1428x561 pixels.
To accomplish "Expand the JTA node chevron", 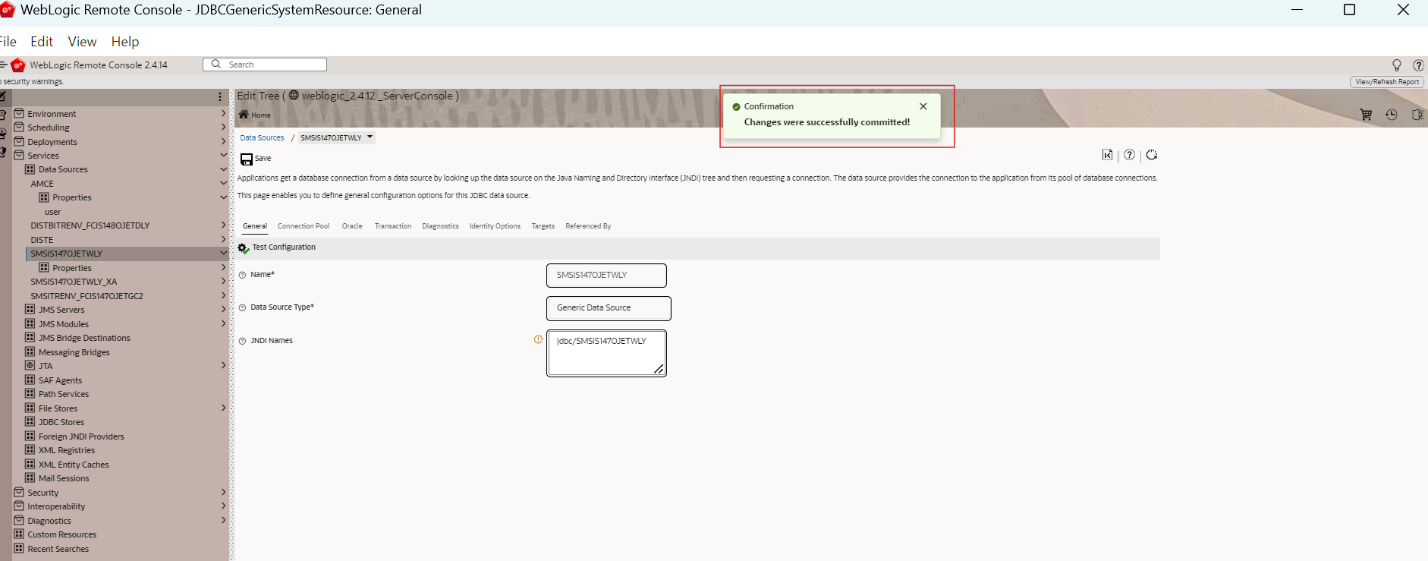I will 223,366.
